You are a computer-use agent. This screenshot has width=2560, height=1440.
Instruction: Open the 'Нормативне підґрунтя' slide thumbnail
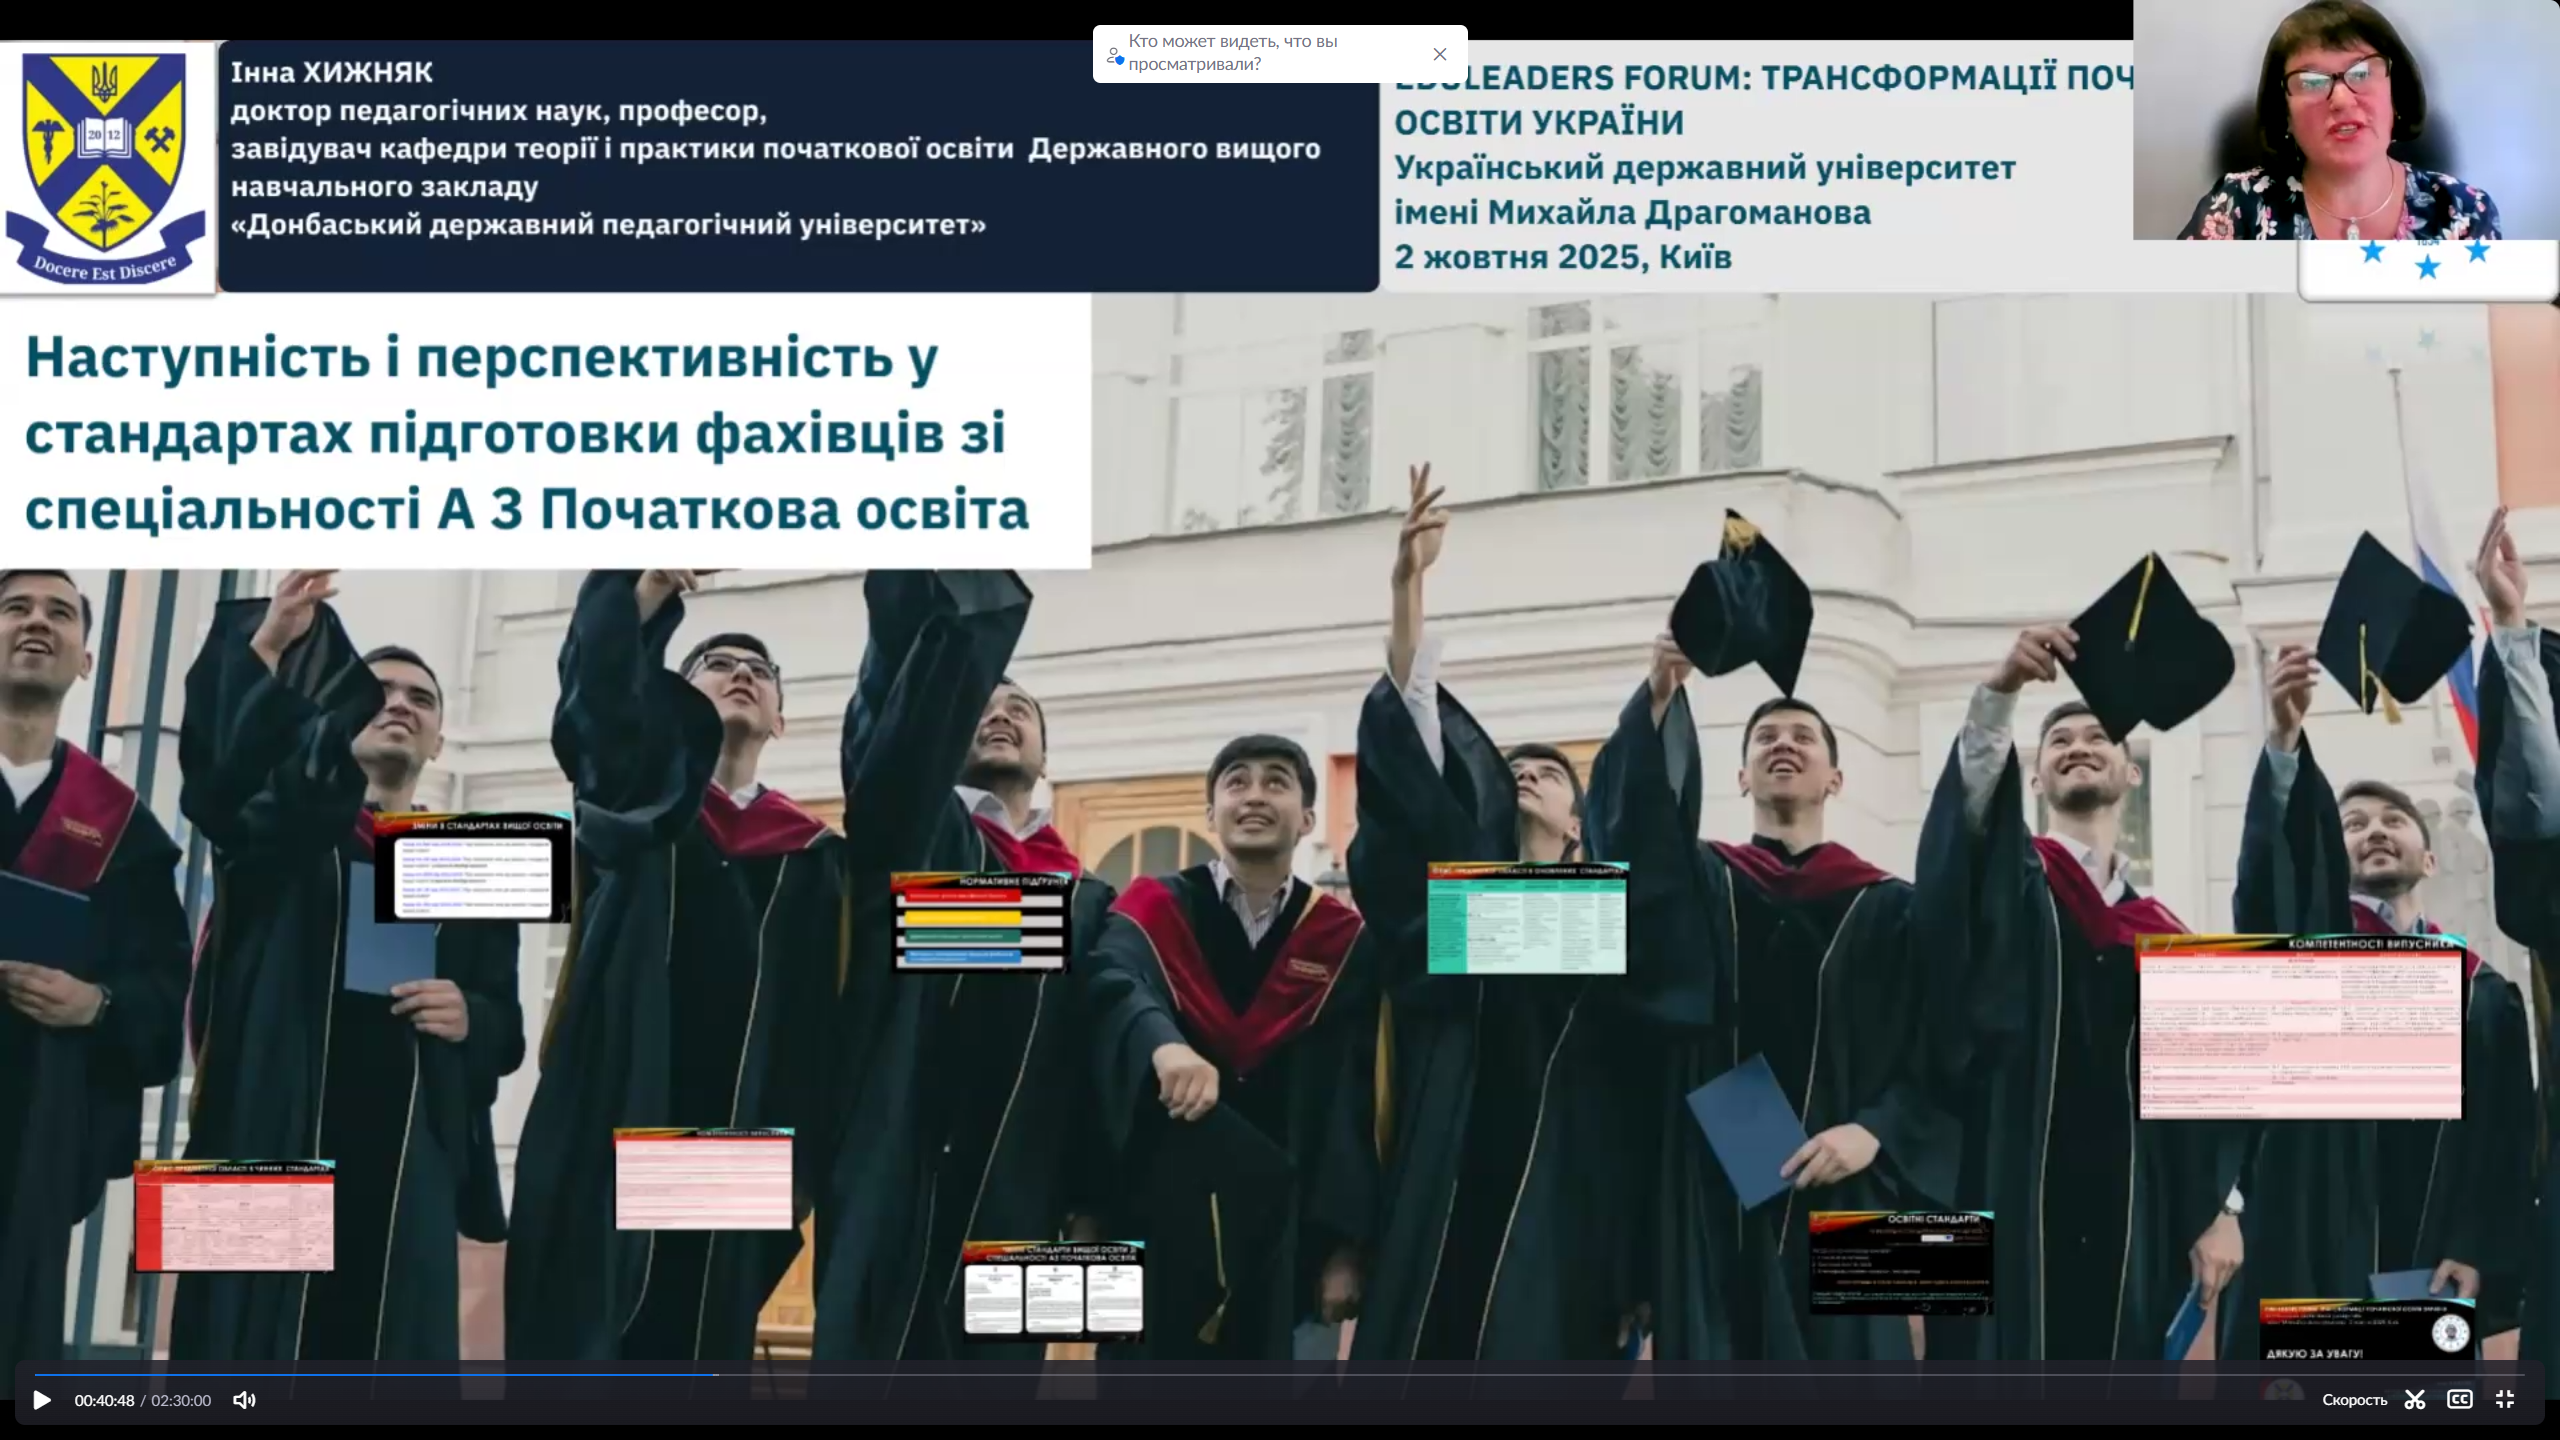tap(980, 922)
